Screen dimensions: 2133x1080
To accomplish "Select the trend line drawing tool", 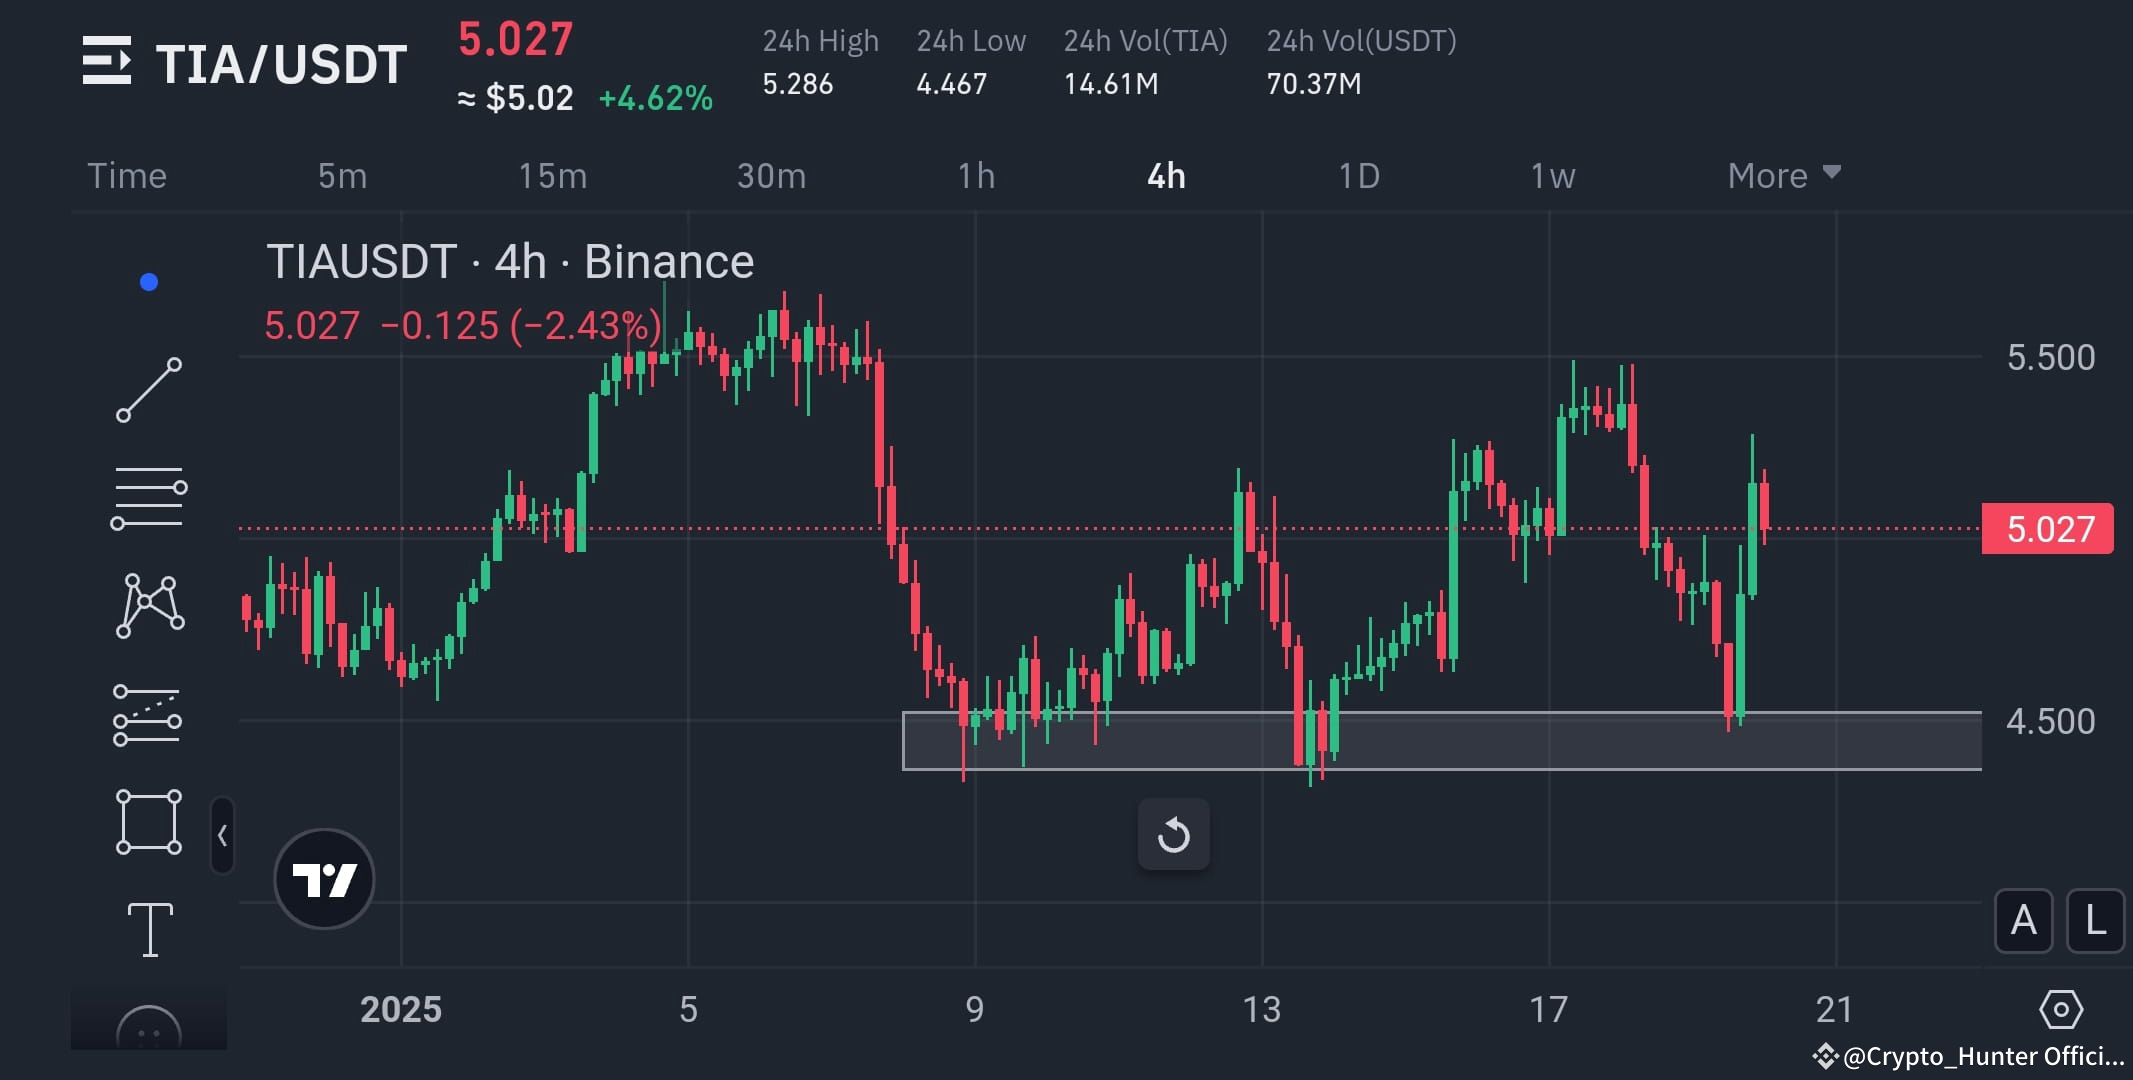I will (150, 390).
